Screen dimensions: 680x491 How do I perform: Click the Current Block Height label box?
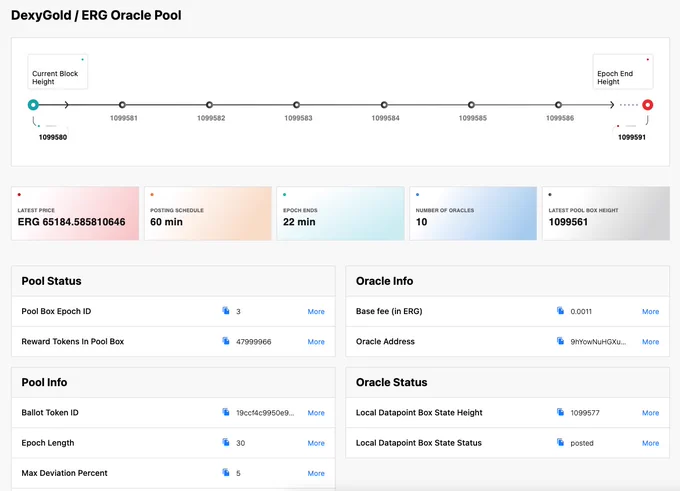58,72
